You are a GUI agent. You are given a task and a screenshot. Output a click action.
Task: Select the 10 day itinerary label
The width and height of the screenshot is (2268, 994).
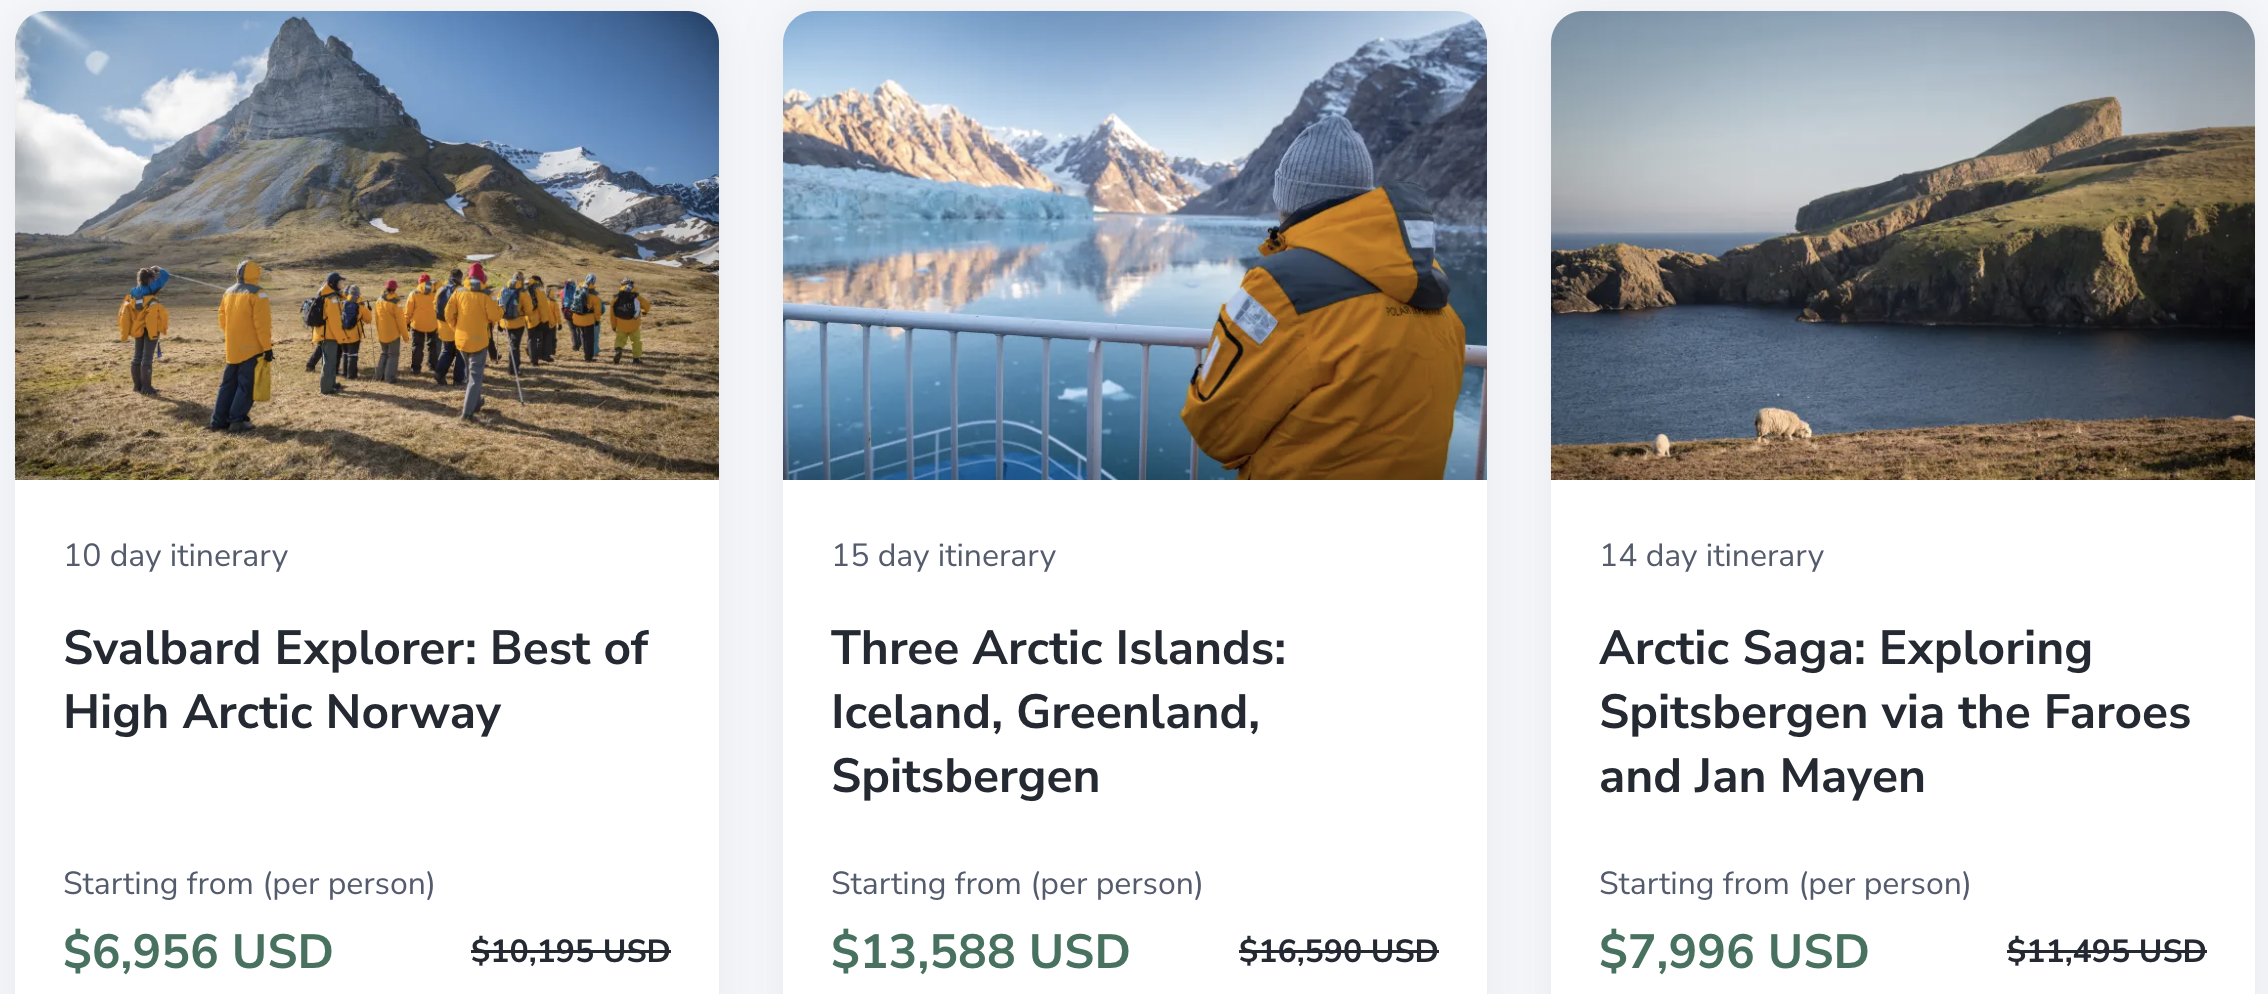(176, 555)
